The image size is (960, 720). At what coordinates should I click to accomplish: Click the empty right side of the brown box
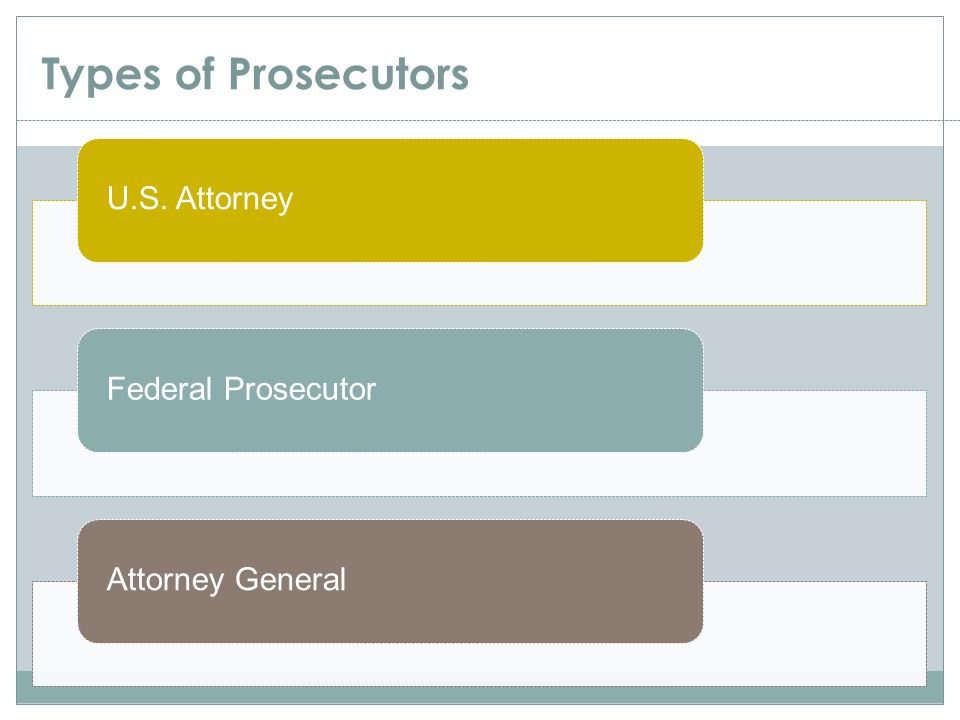pos(527,581)
